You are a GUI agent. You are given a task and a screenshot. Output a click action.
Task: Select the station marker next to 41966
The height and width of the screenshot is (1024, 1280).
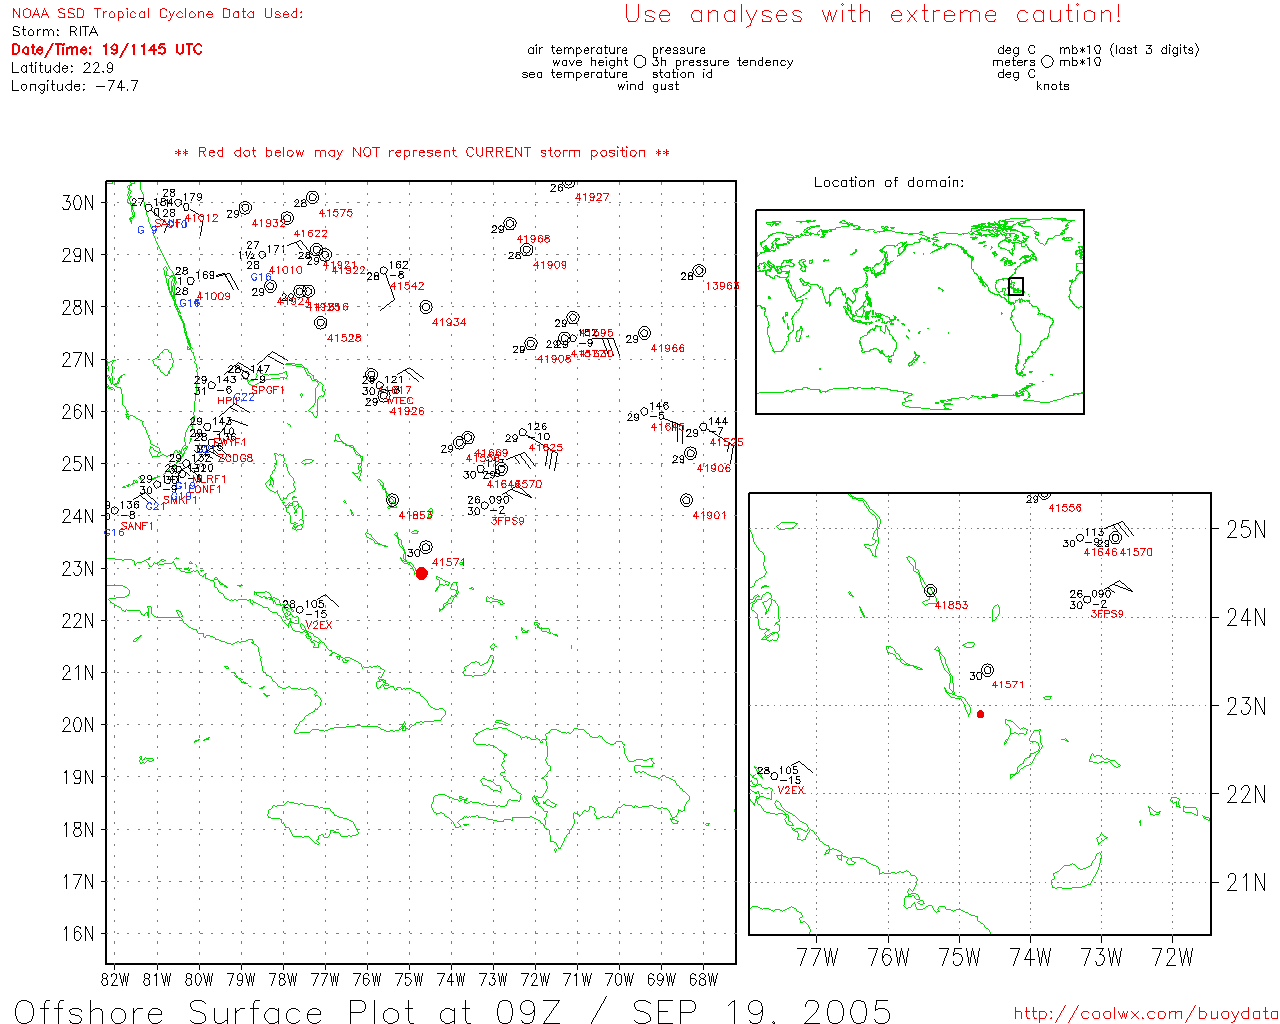pyautogui.click(x=644, y=333)
